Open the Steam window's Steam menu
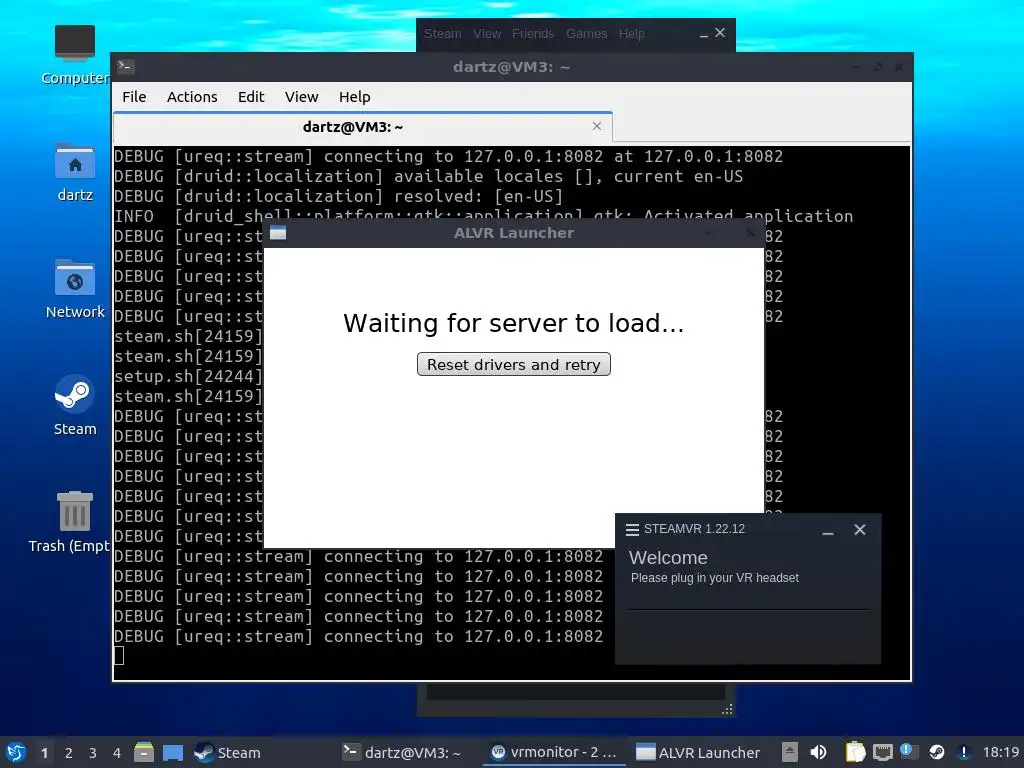The height and width of the screenshot is (768, 1024). (x=443, y=33)
